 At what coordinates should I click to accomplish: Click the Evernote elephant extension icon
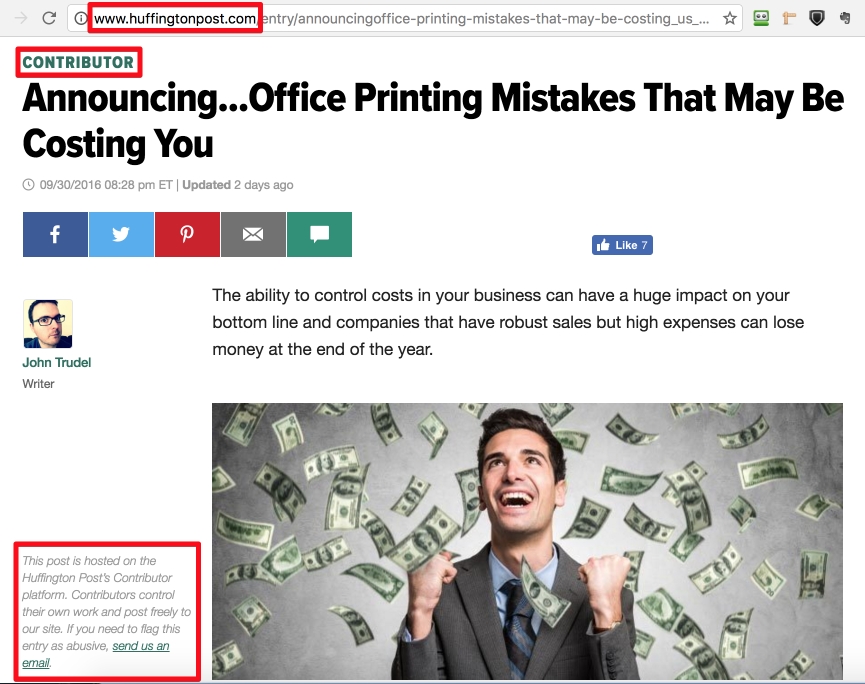844,18
